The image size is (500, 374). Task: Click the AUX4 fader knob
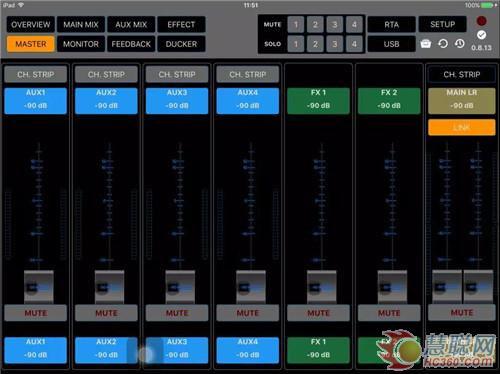(x=251, y=287)
